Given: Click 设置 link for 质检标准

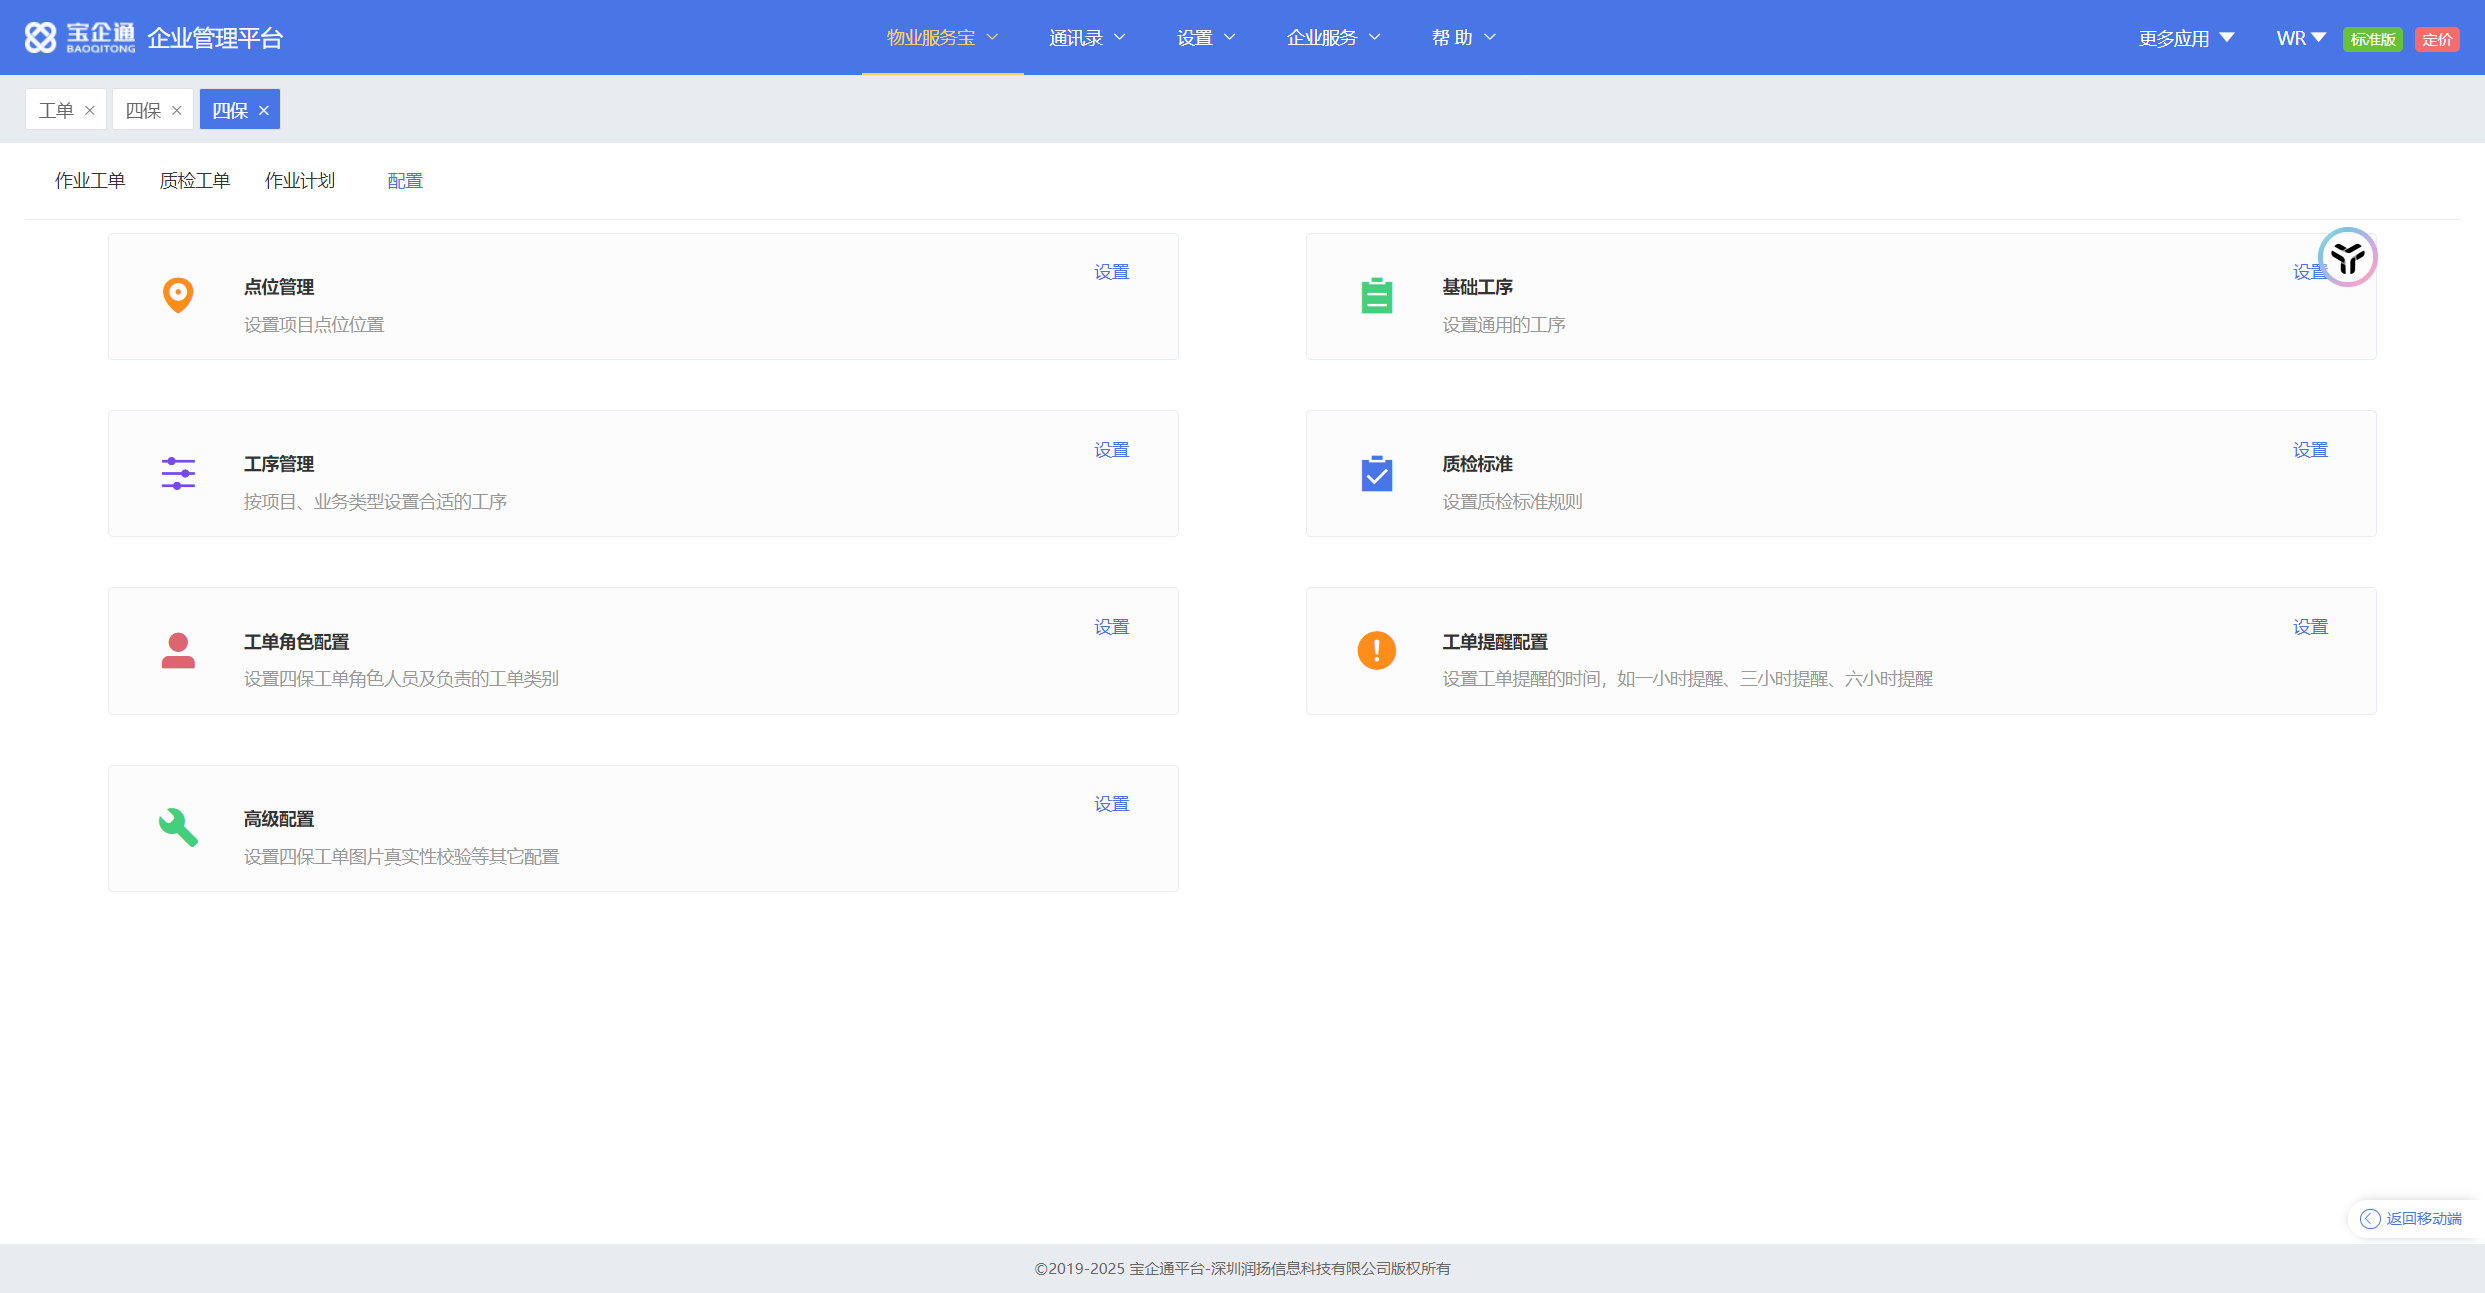Looking at the screenshot, I should pyautogui.click(x=2310, y=450).
